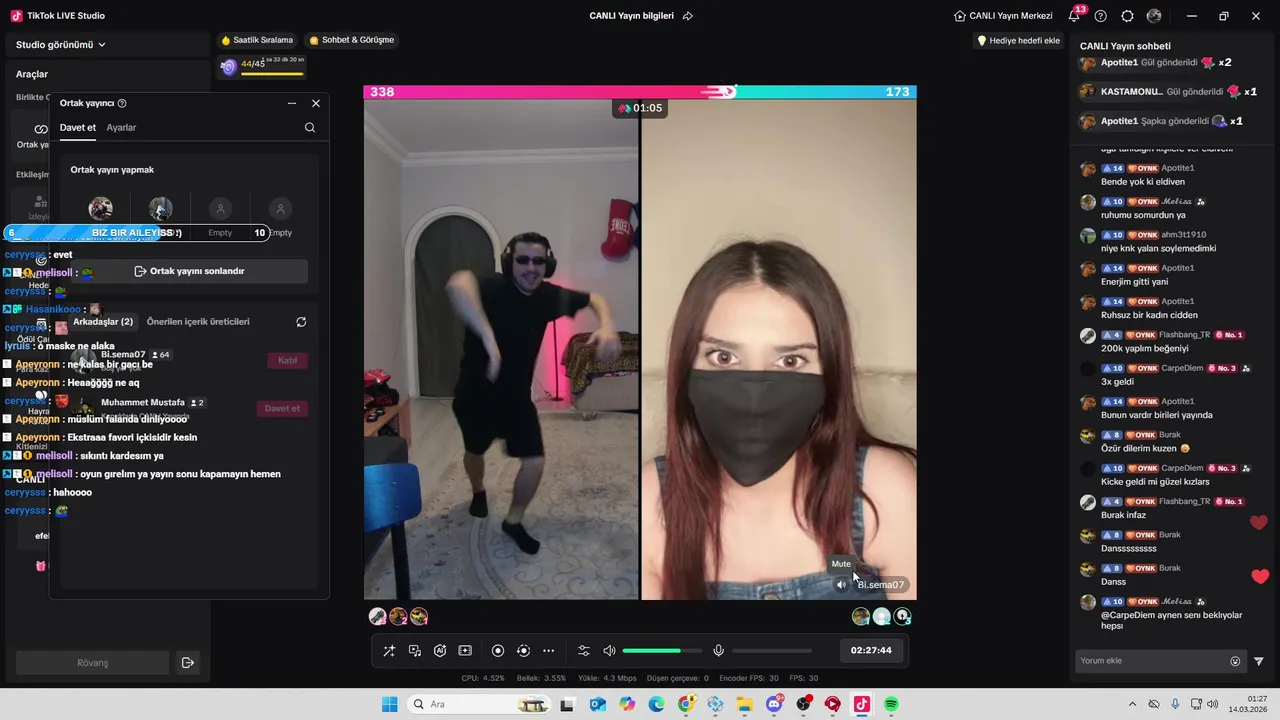The image size is (1280, 720).
Task: Click Apotite1 Şapka gönderildi gift notice
Action: [1160, 121]
